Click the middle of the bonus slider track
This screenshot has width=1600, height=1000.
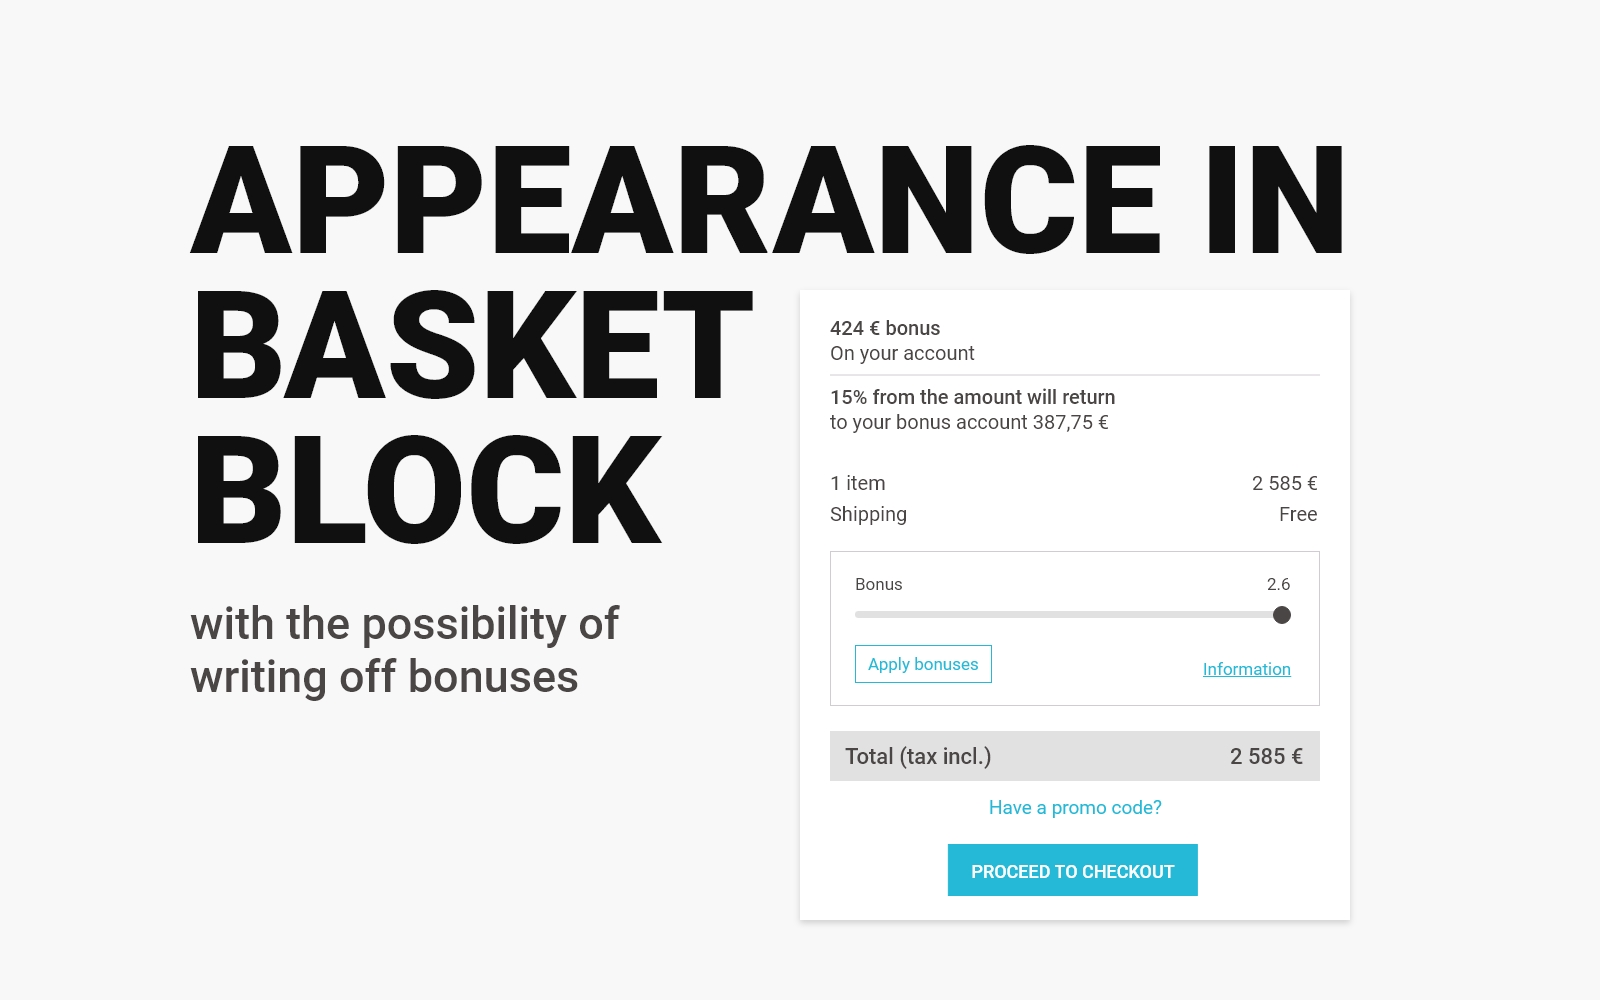[1068, 615]
